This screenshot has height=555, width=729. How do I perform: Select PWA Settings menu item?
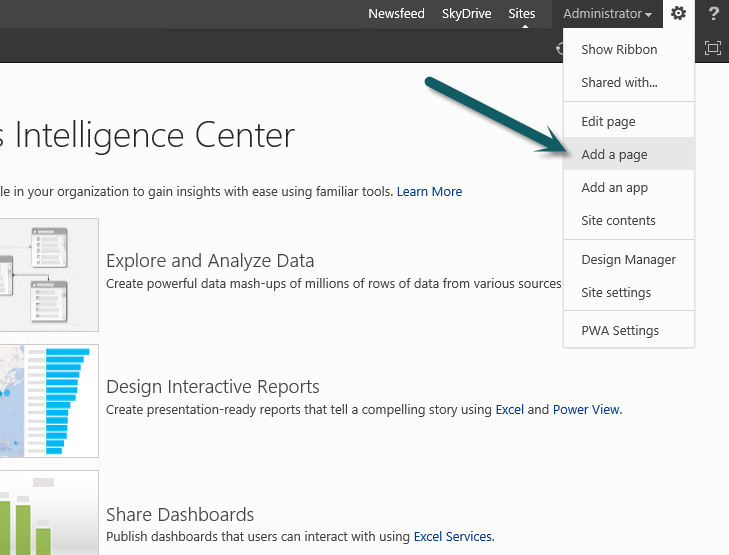(620, 331)
